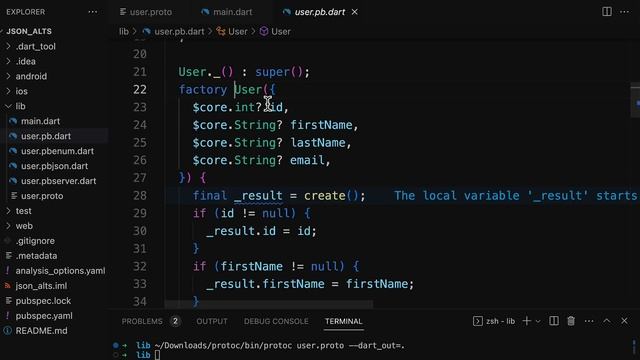The height and width of the screenshot is (360, 640).
Task: Open the .gitignore file
Action: (x=35, y=241)
